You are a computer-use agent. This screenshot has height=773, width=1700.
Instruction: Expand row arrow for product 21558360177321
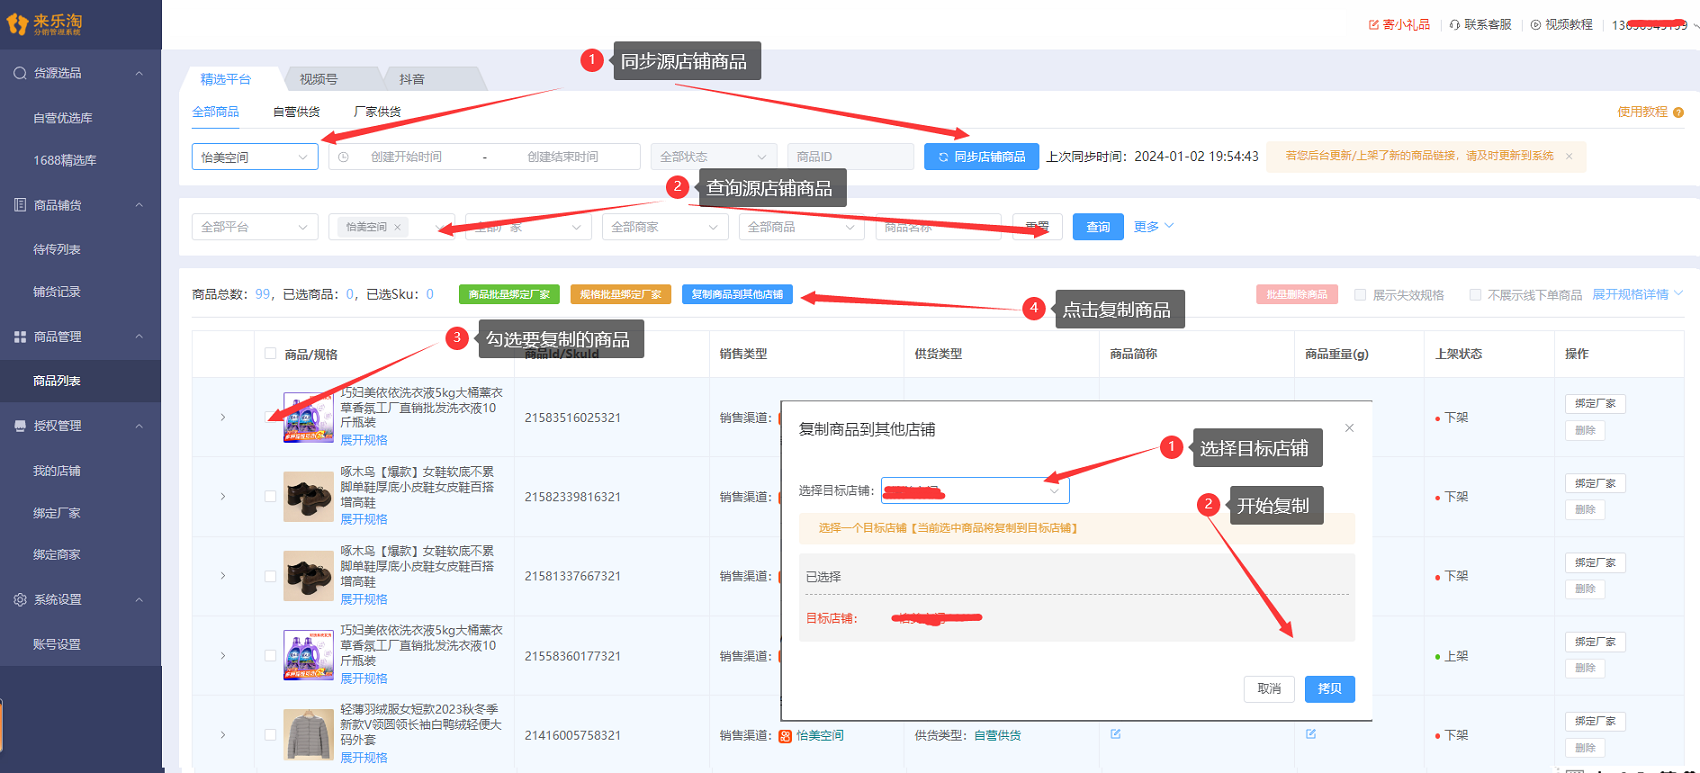point(223,656)
